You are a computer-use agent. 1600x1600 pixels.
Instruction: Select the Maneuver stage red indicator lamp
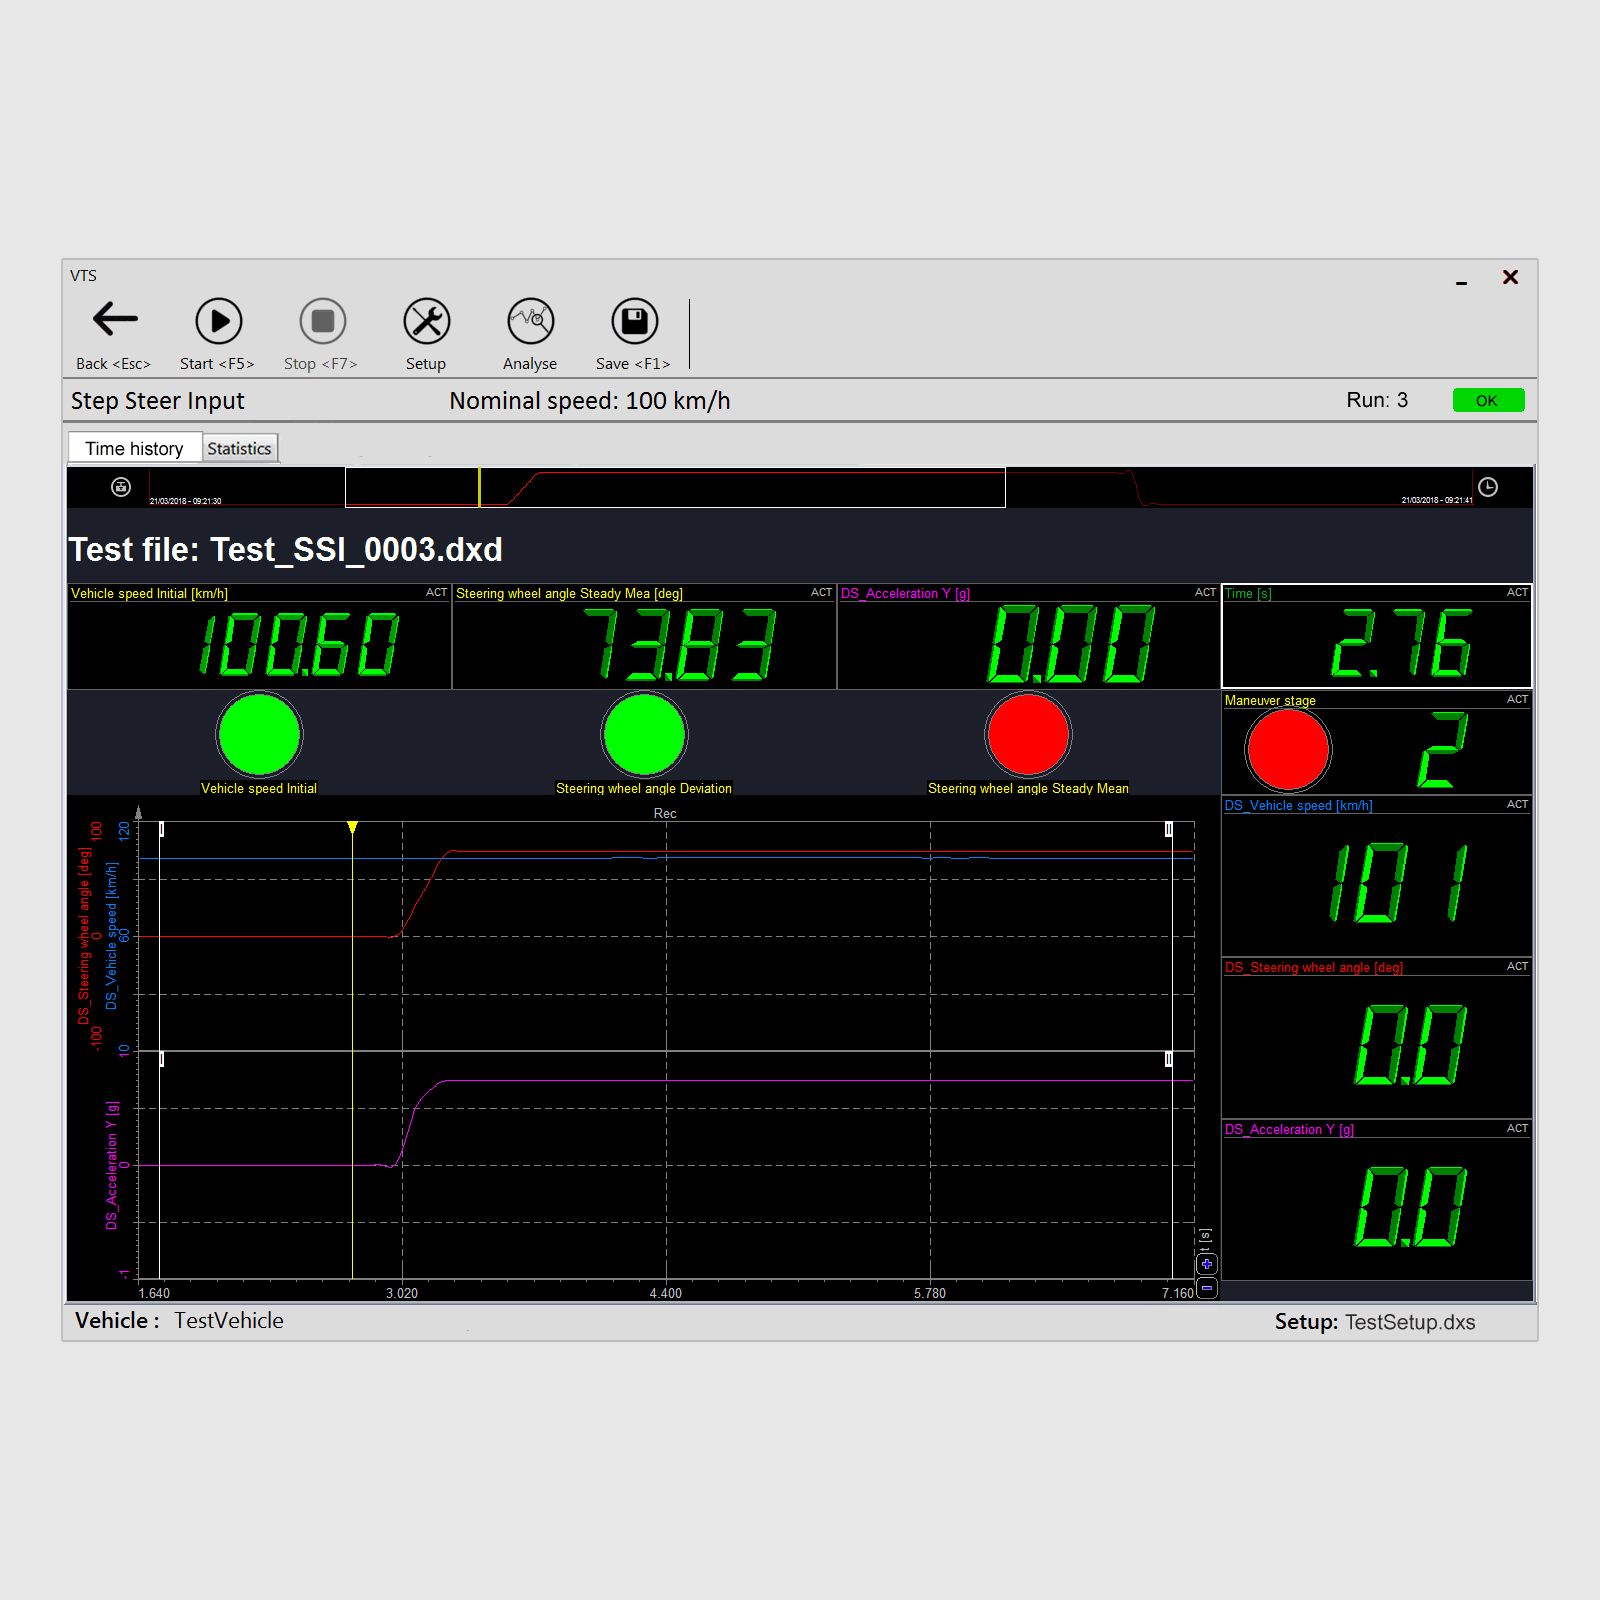[x=1288, y=750]
